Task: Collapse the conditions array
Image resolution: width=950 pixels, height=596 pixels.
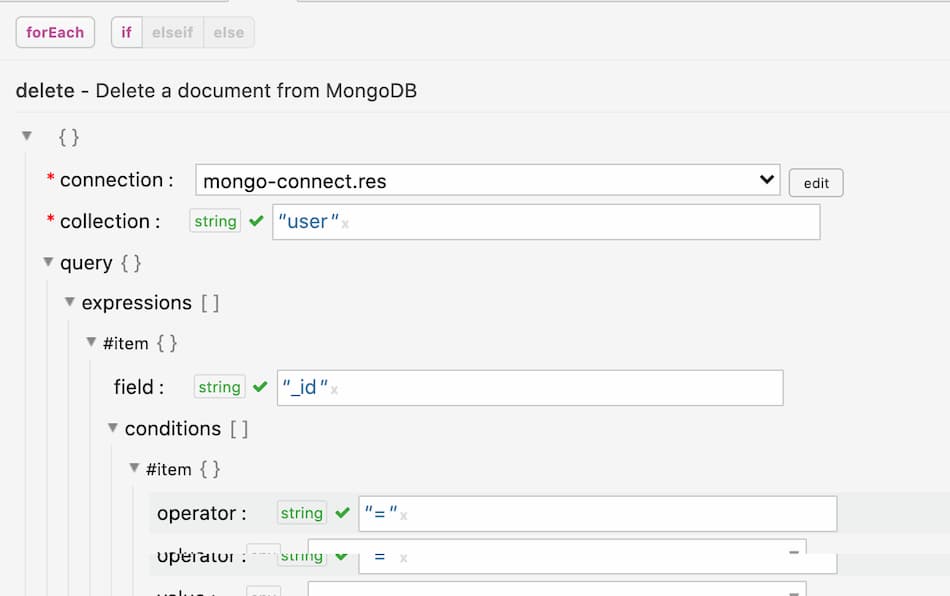Action: [113, 428]
